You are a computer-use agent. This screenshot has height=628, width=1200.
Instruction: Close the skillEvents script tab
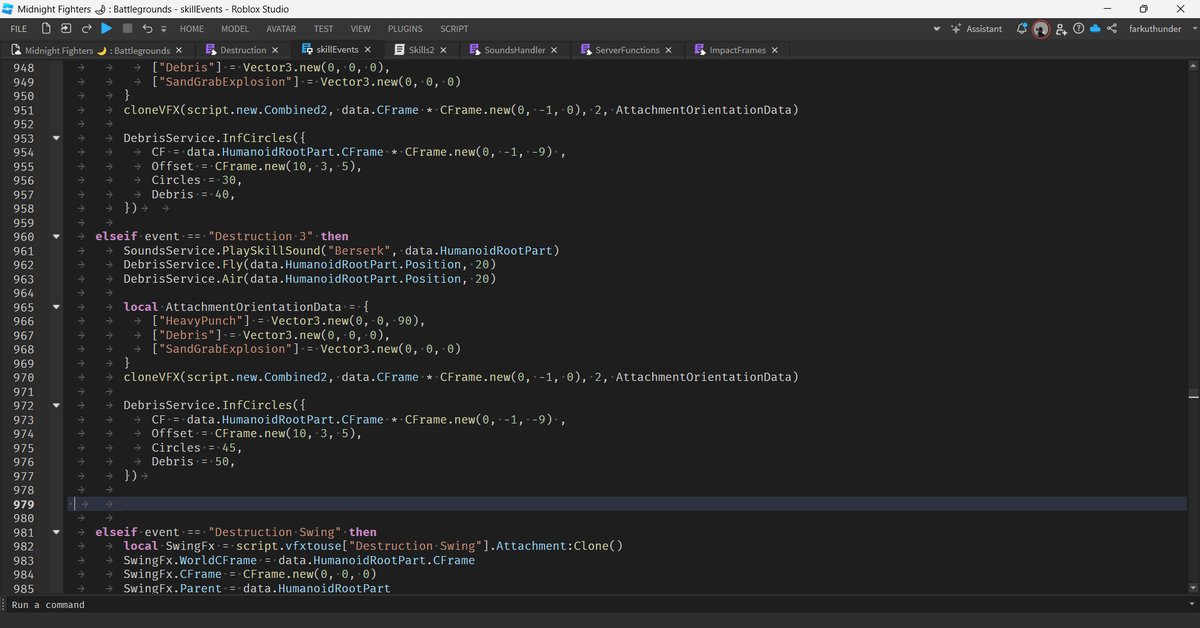tap(368, 50)
